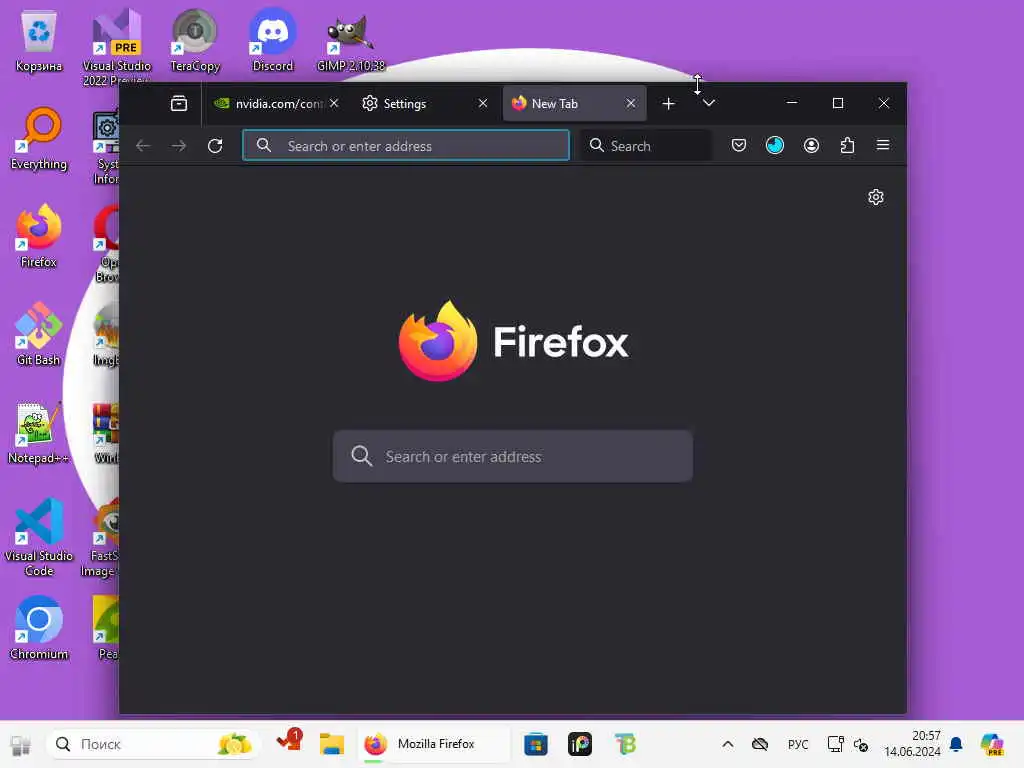Image resolution: width=1024 pixels, height=768 pixels.
Task: Open File Explorer from the taskbar
Action: [x=332, y=744]
